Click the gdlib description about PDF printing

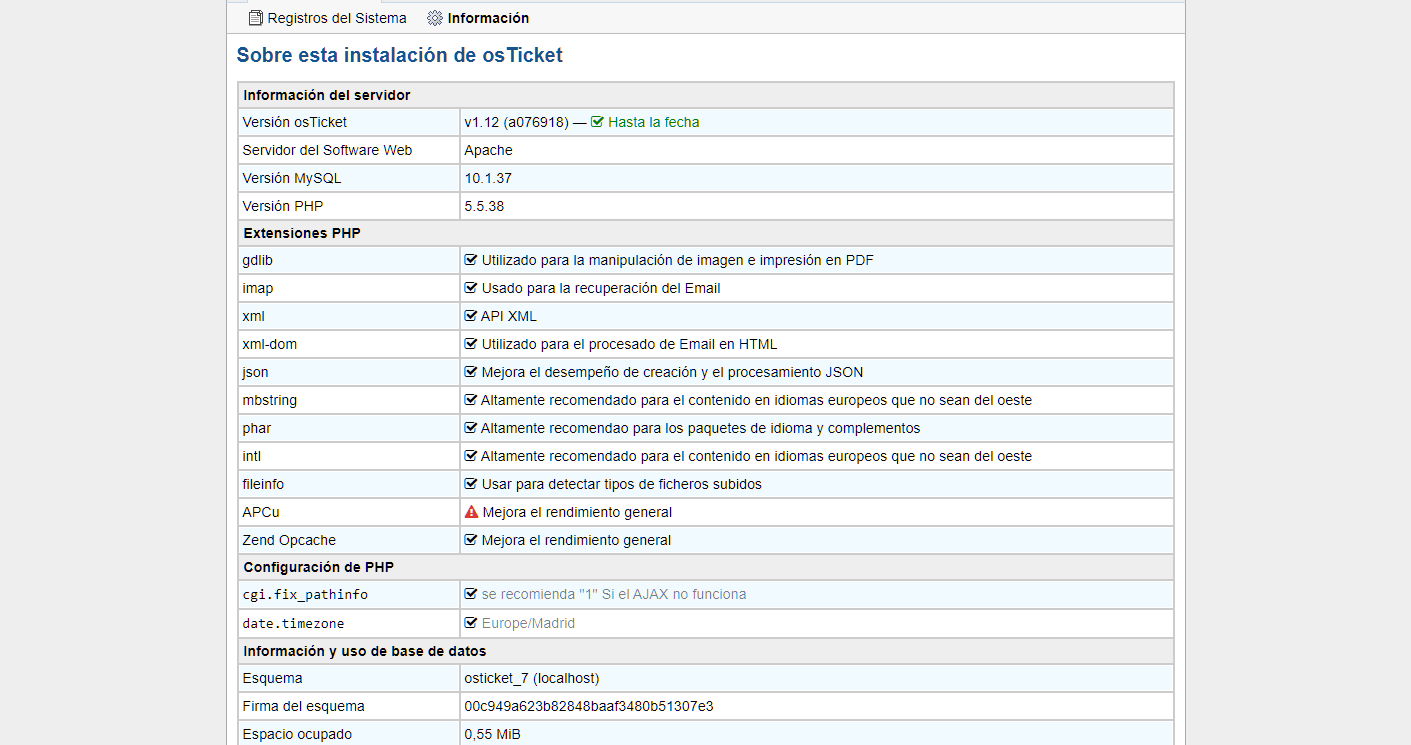[x=677, y=260]
